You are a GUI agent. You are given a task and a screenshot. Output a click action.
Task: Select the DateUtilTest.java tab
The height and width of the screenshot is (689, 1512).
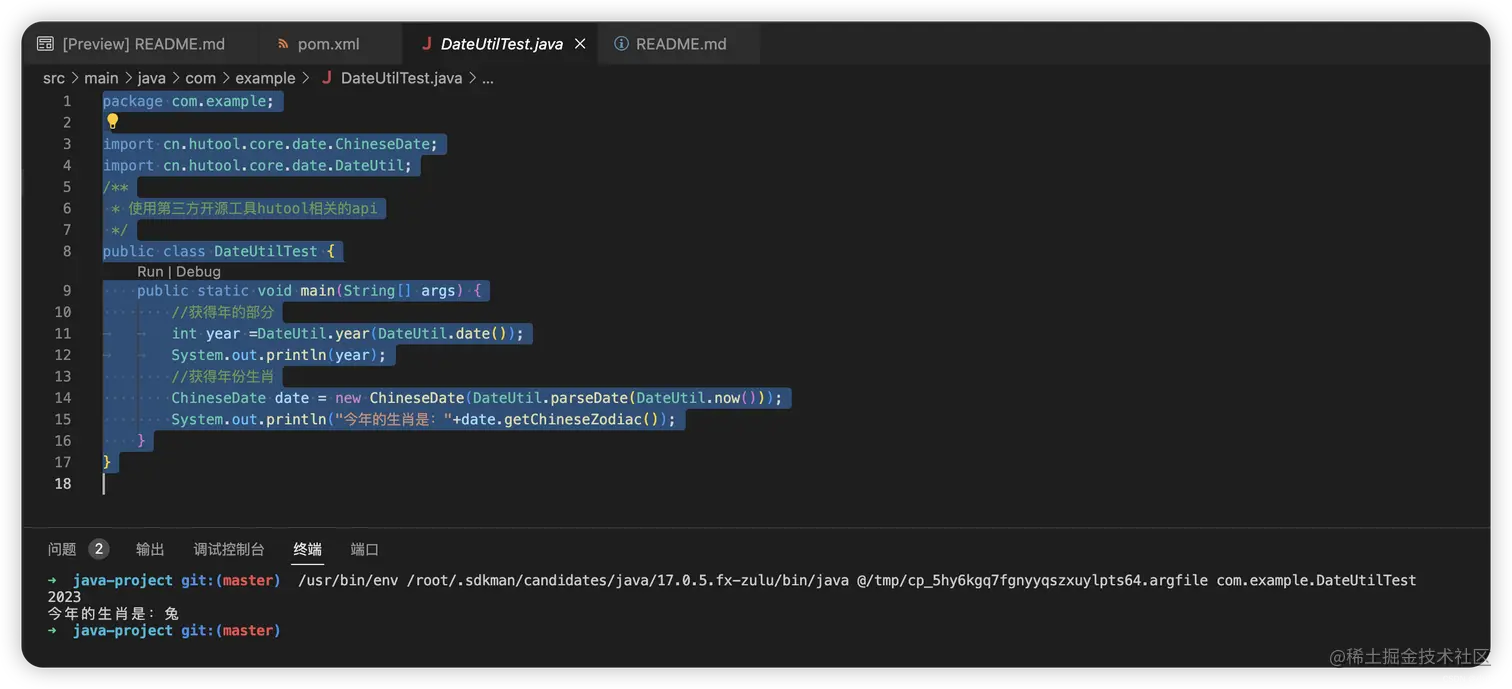(x=501, y=44)
